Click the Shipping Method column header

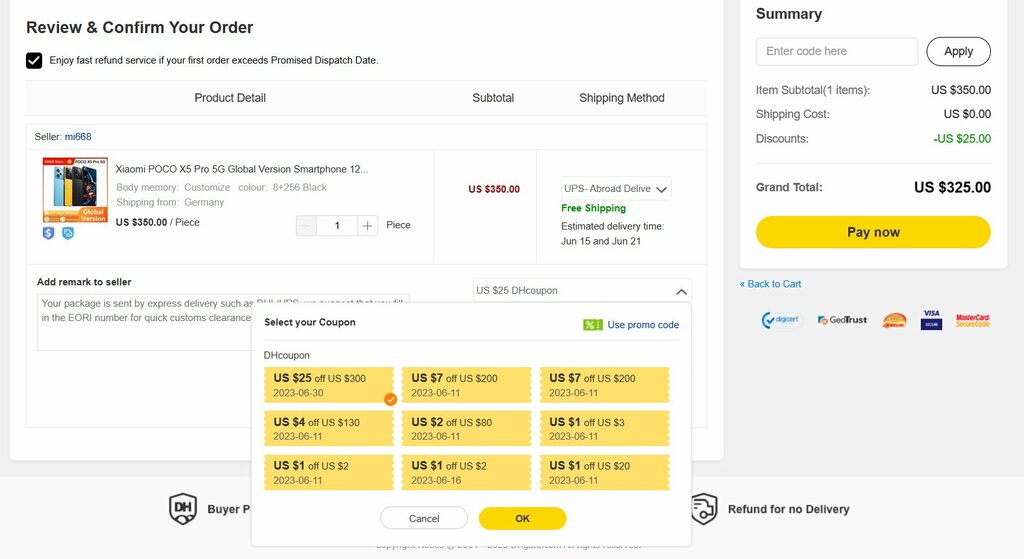(x=622, y=98)
